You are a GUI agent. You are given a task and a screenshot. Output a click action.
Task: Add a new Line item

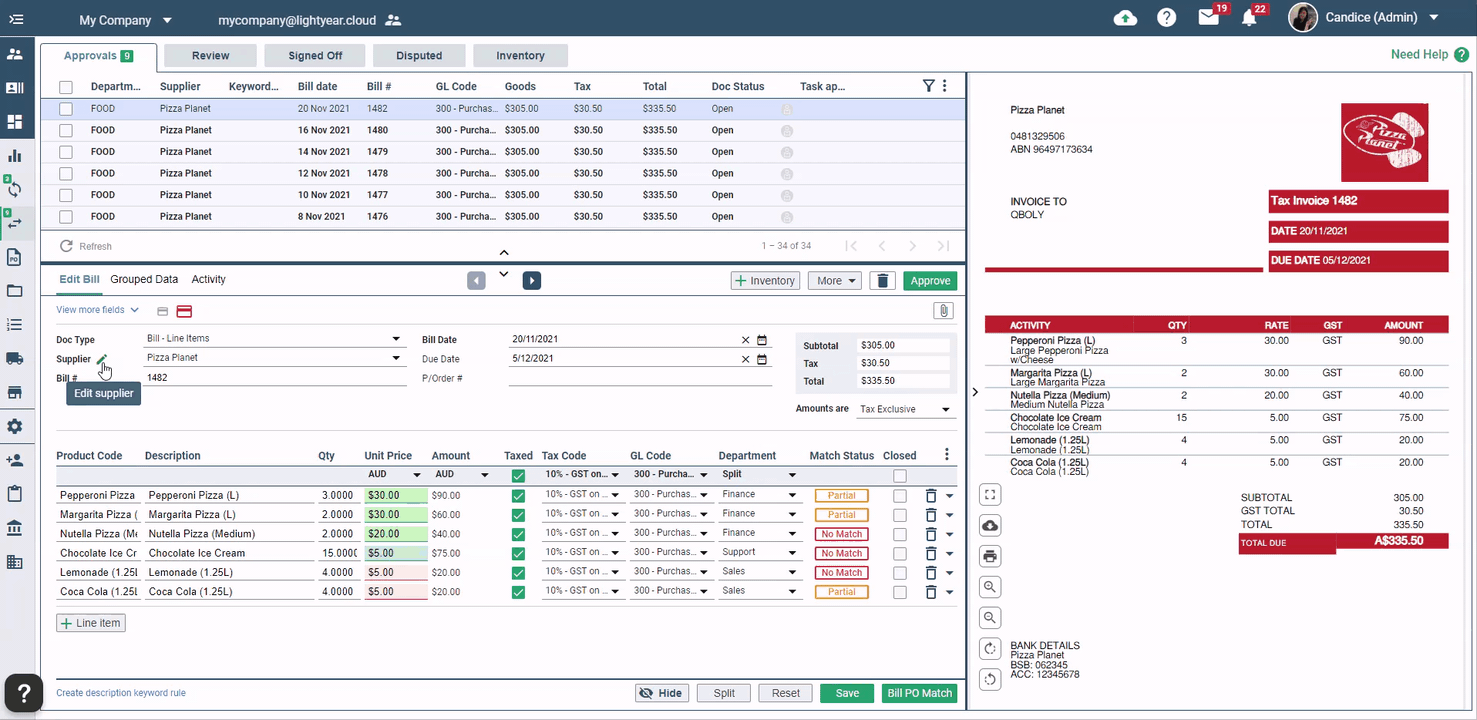[x=91, y=623]
